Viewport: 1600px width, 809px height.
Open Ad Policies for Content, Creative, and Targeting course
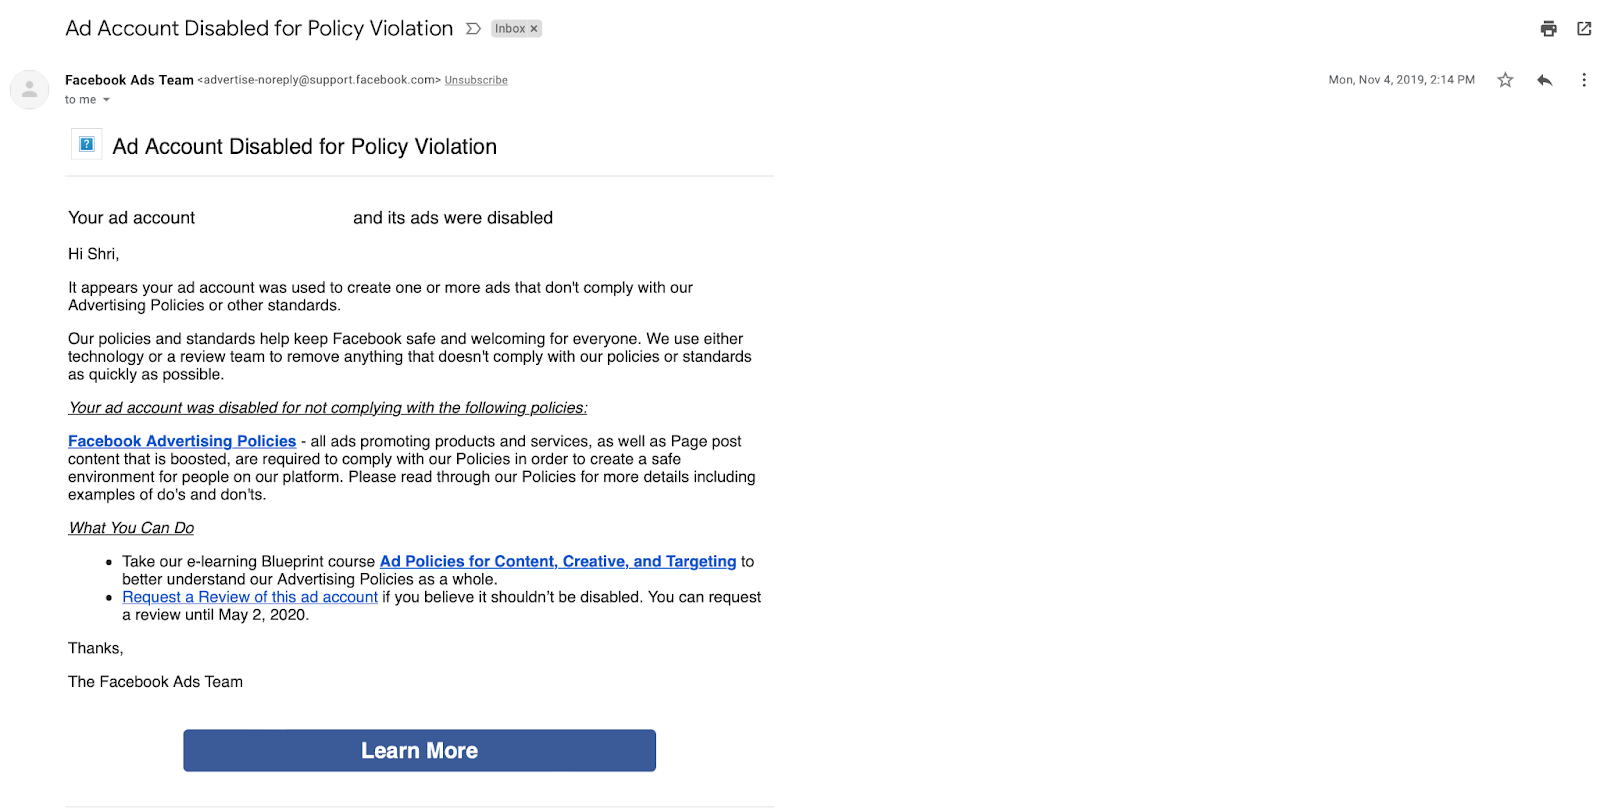click(558, 561)
